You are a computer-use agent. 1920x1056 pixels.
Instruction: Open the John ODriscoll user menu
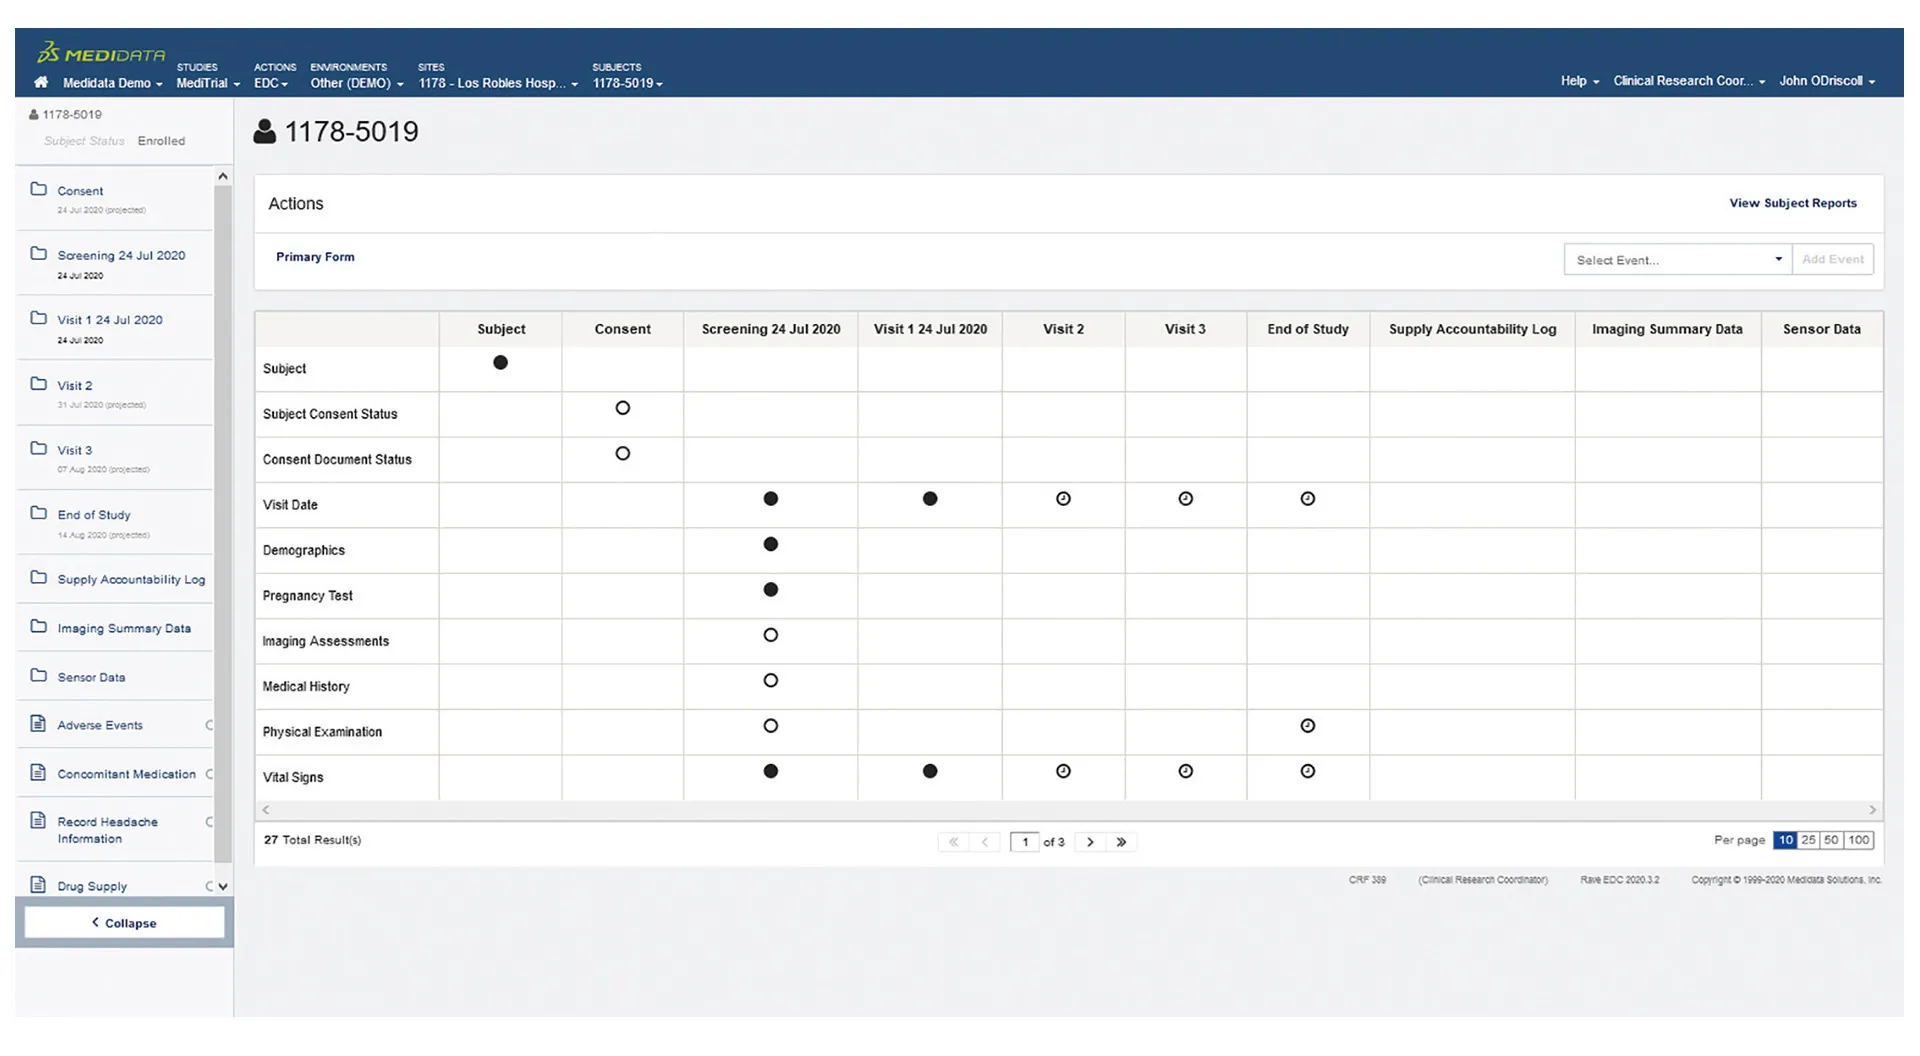pos(1826,81)
